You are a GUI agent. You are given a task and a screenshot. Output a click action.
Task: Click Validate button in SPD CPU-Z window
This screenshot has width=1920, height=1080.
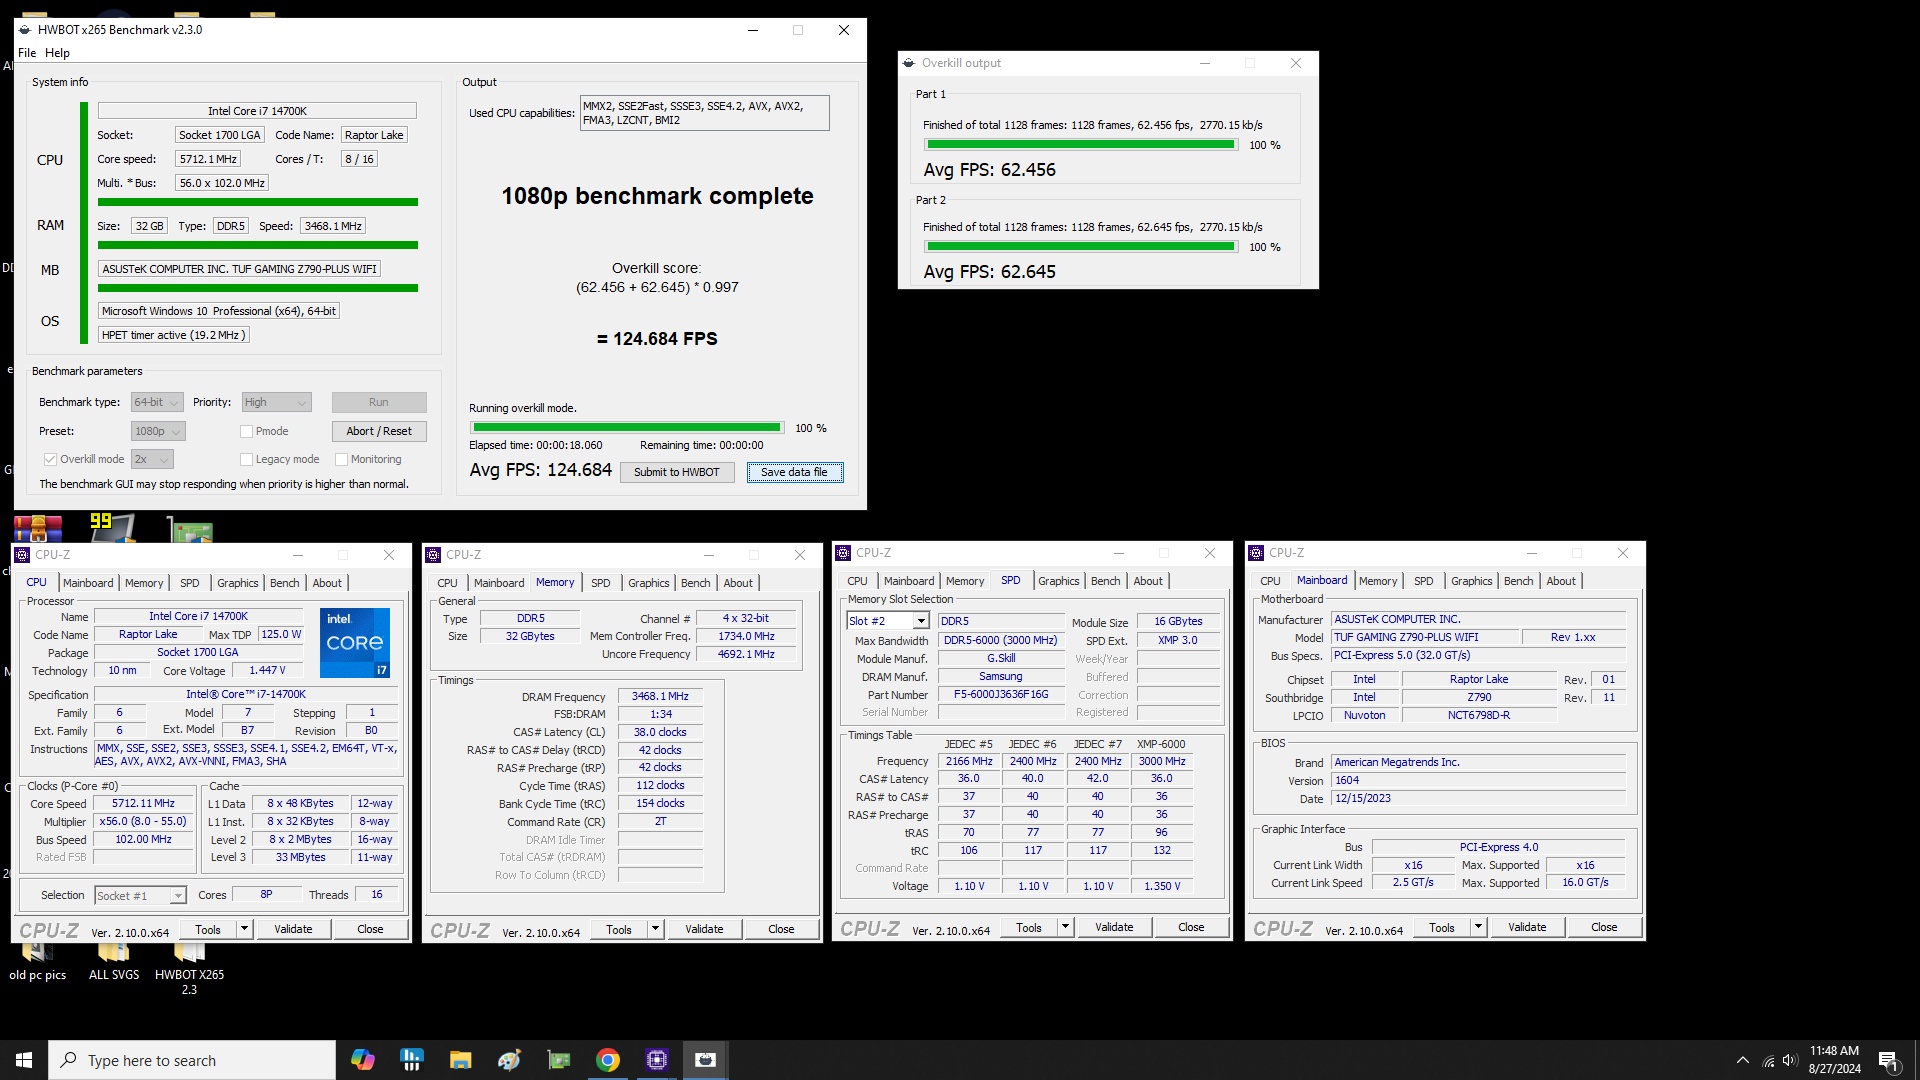[1114, 927]
